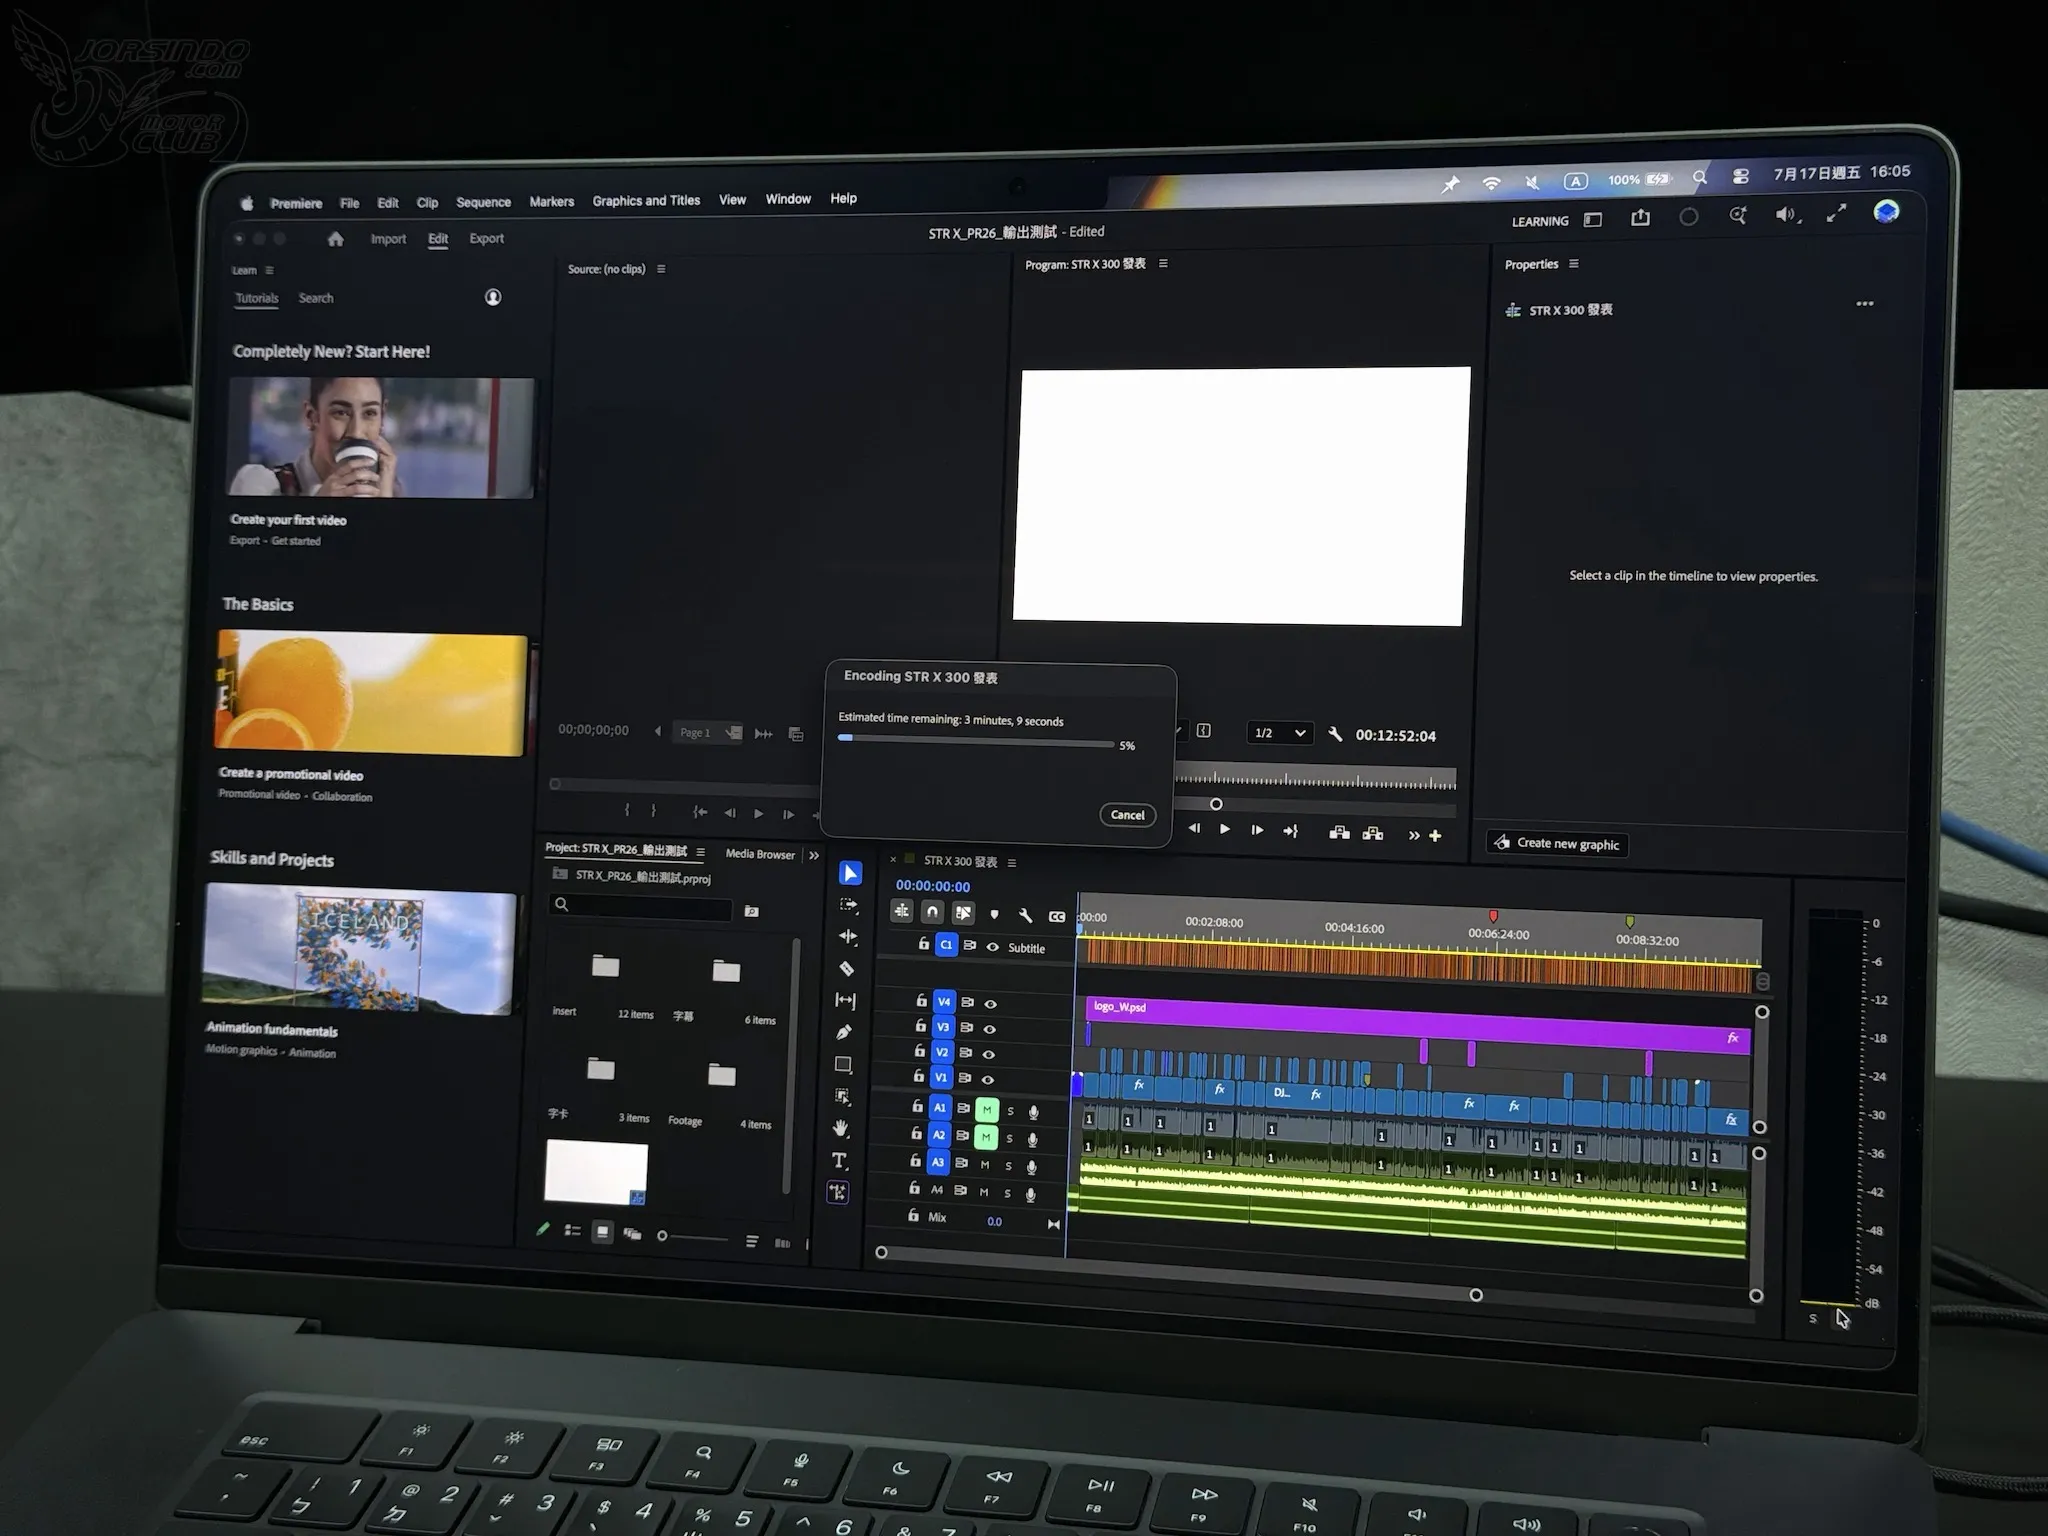This screenshot has height=1536, width=2048.
Task: Open playback resolution 1/2 dropdown
Action: click(1280, 733)
